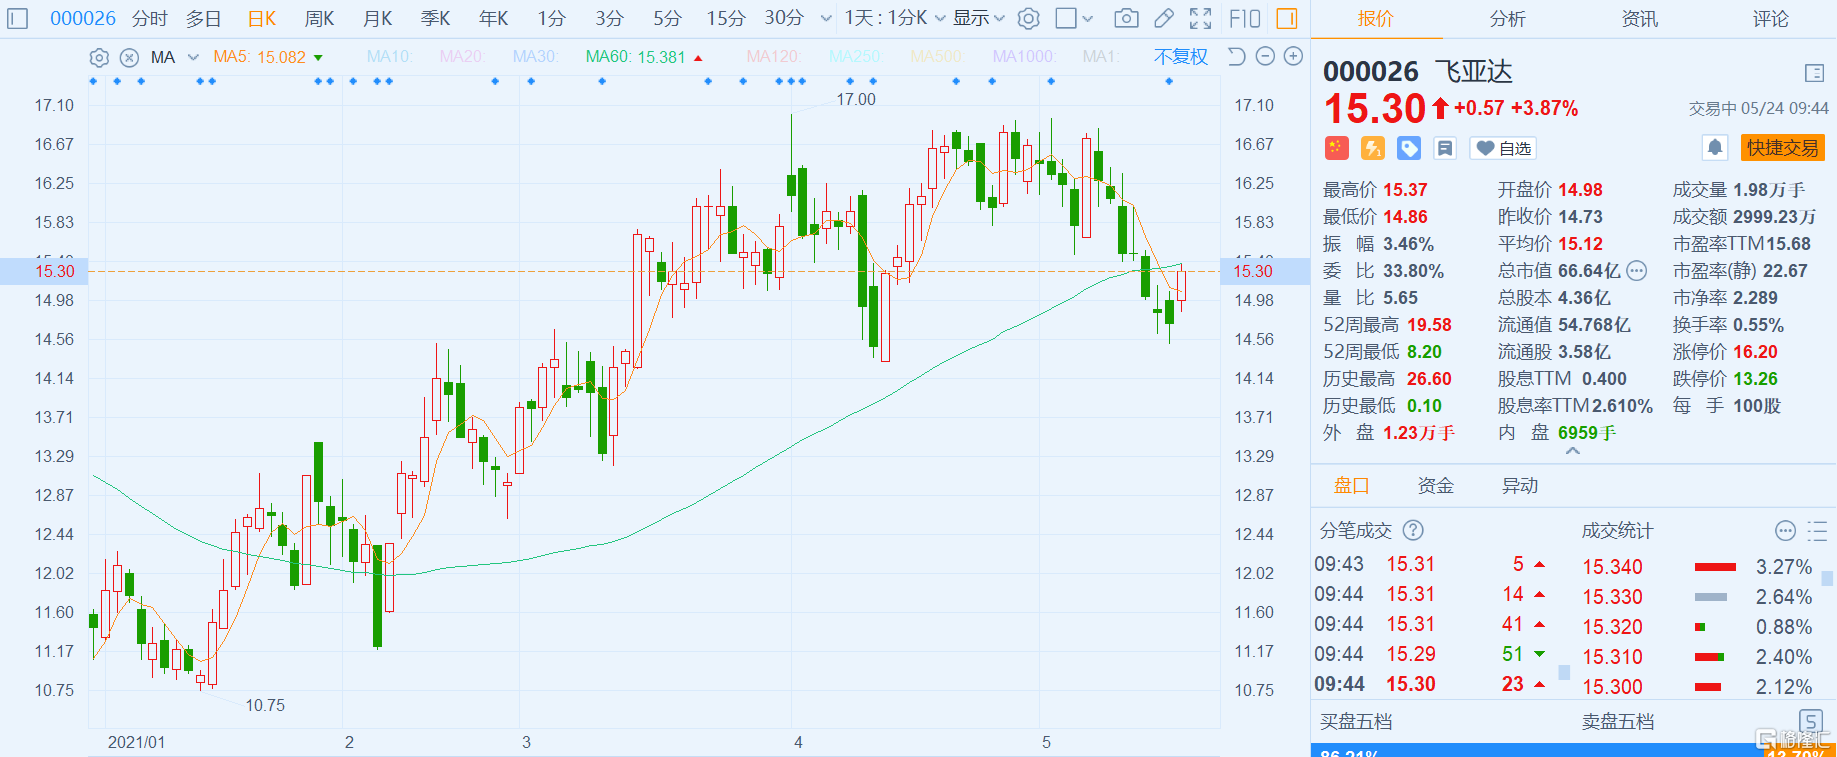Toggle MA120 line visibility
This screenshot has width=1837, height=757.
pos(773,57)
